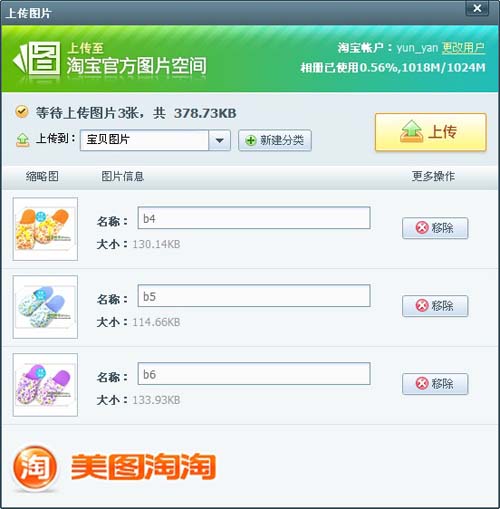Click the green upload arrow icon beside 上传到
Image resolution: width=500 pixels, height=509 pixels.
pyautogui.click(x=22, y=140)
